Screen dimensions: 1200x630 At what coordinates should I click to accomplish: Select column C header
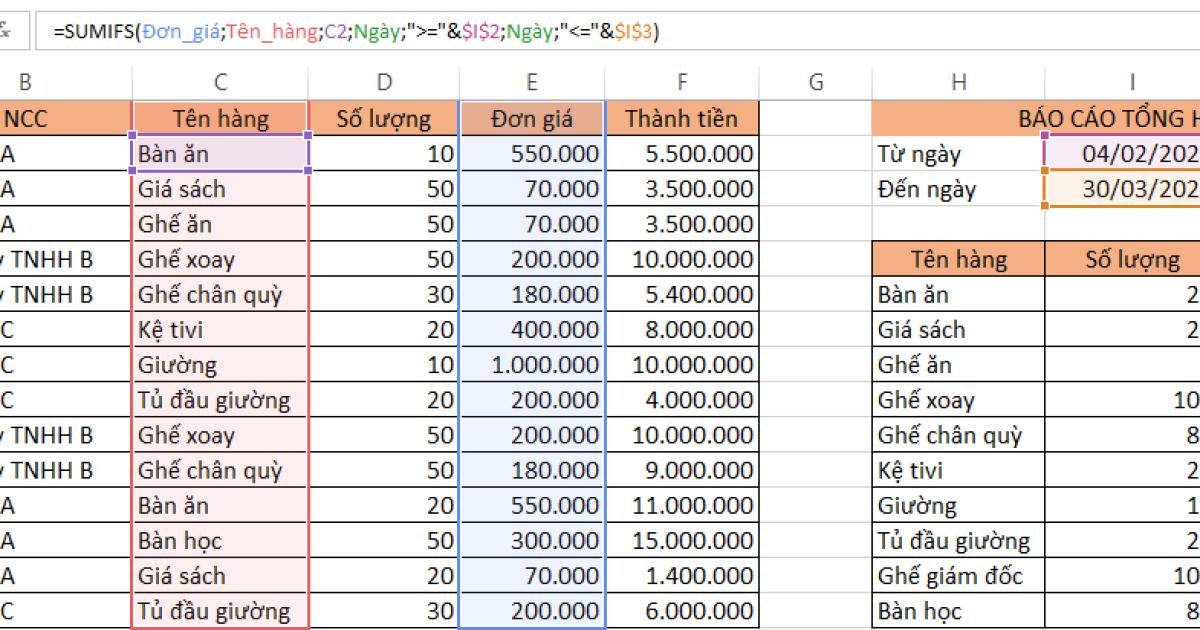[220, 82]
